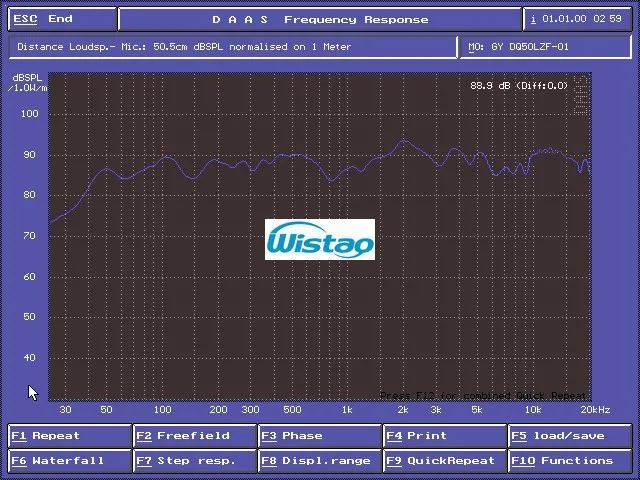The width and height of the screenshot is (640, 480).
Task: Click the info date/time box
Action: (578, 19)
